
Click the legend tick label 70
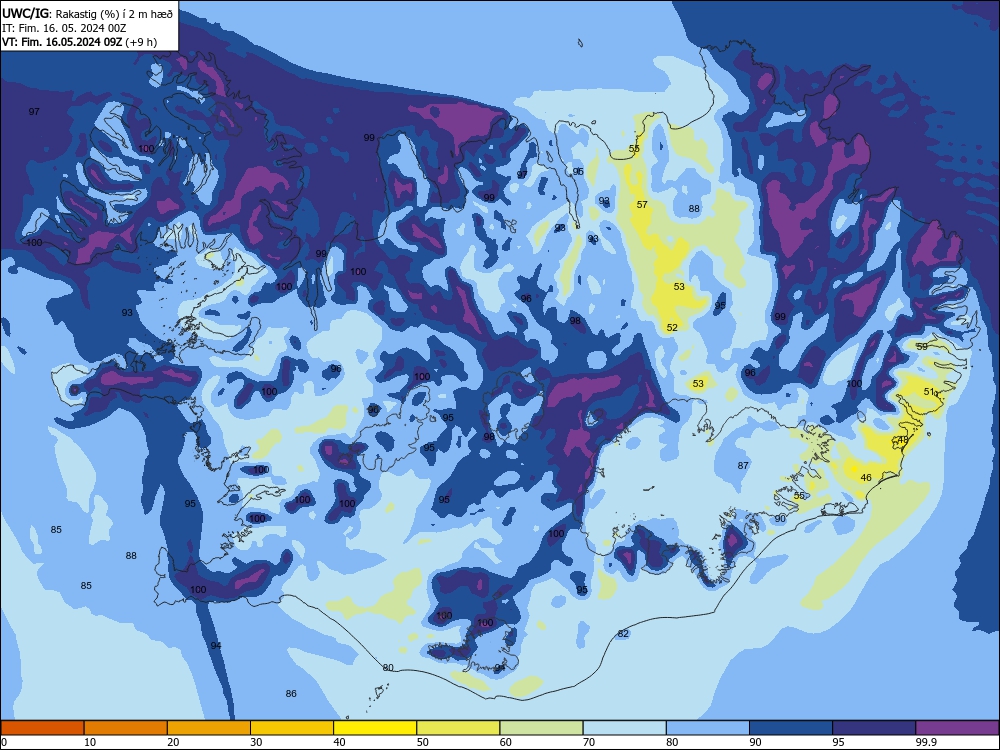coord(589,742)
